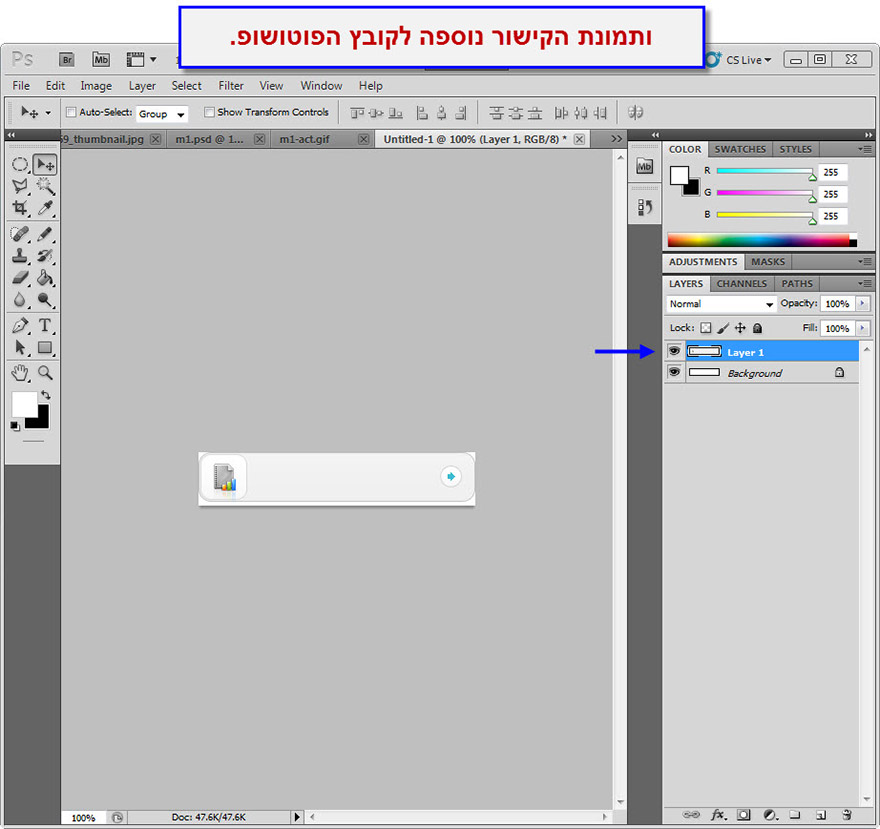Activate the Crop tool
Viewport: 880px width, 829px height.
[x=20, y=208]
